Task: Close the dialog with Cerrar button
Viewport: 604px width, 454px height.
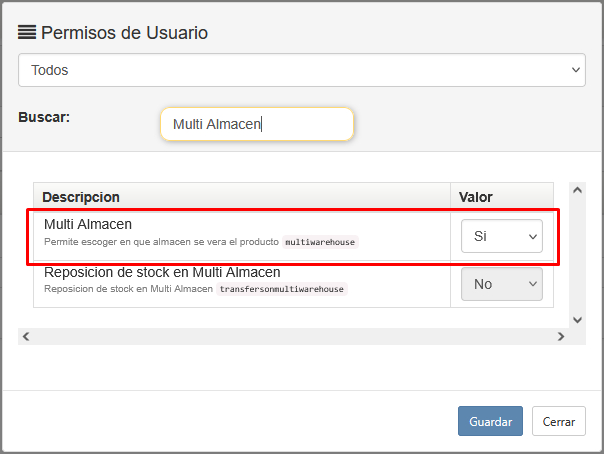Action: coord(559,421)
